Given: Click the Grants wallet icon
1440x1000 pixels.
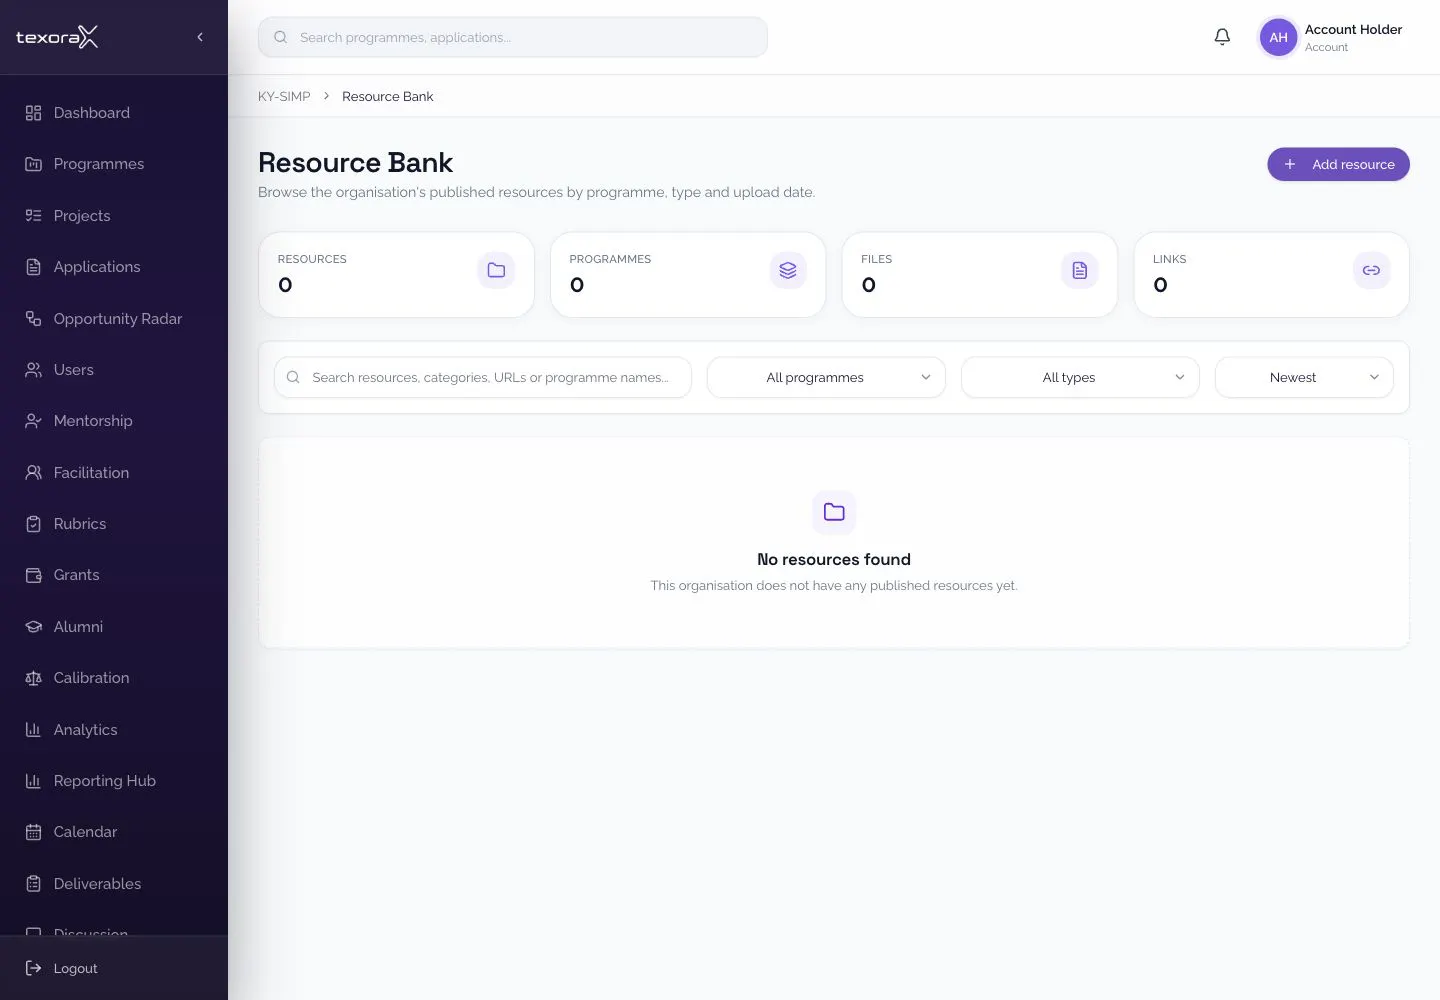Looking at the screenshot, I should tap(33, 575).
